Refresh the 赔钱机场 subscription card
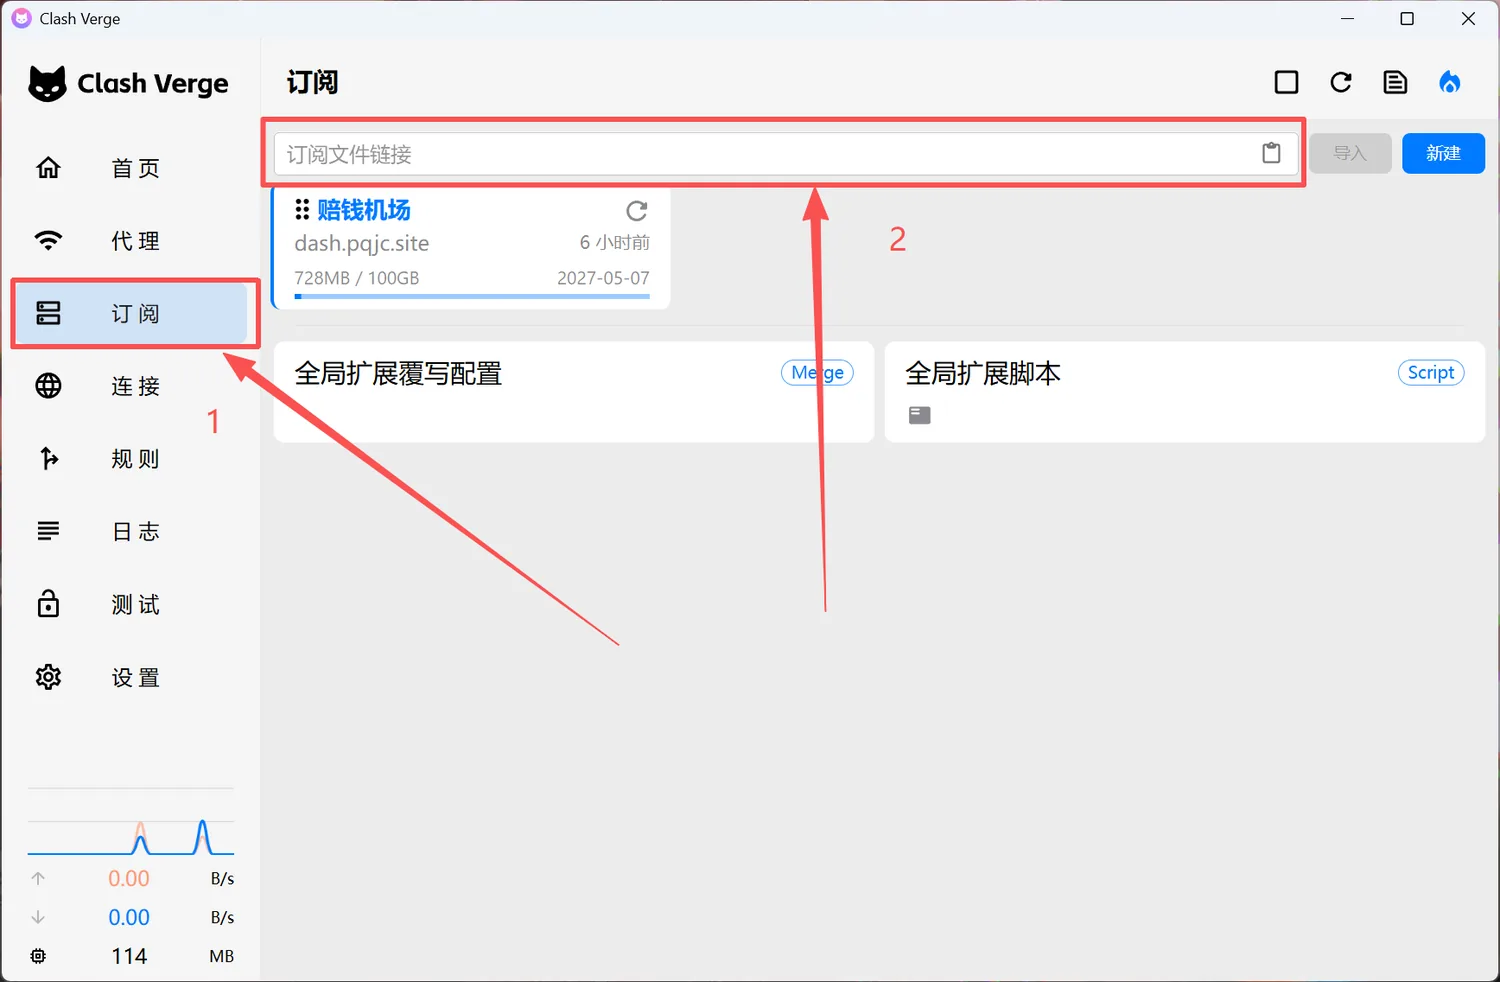The width and height of the screenshot is (1500, 982). (637, 210)
